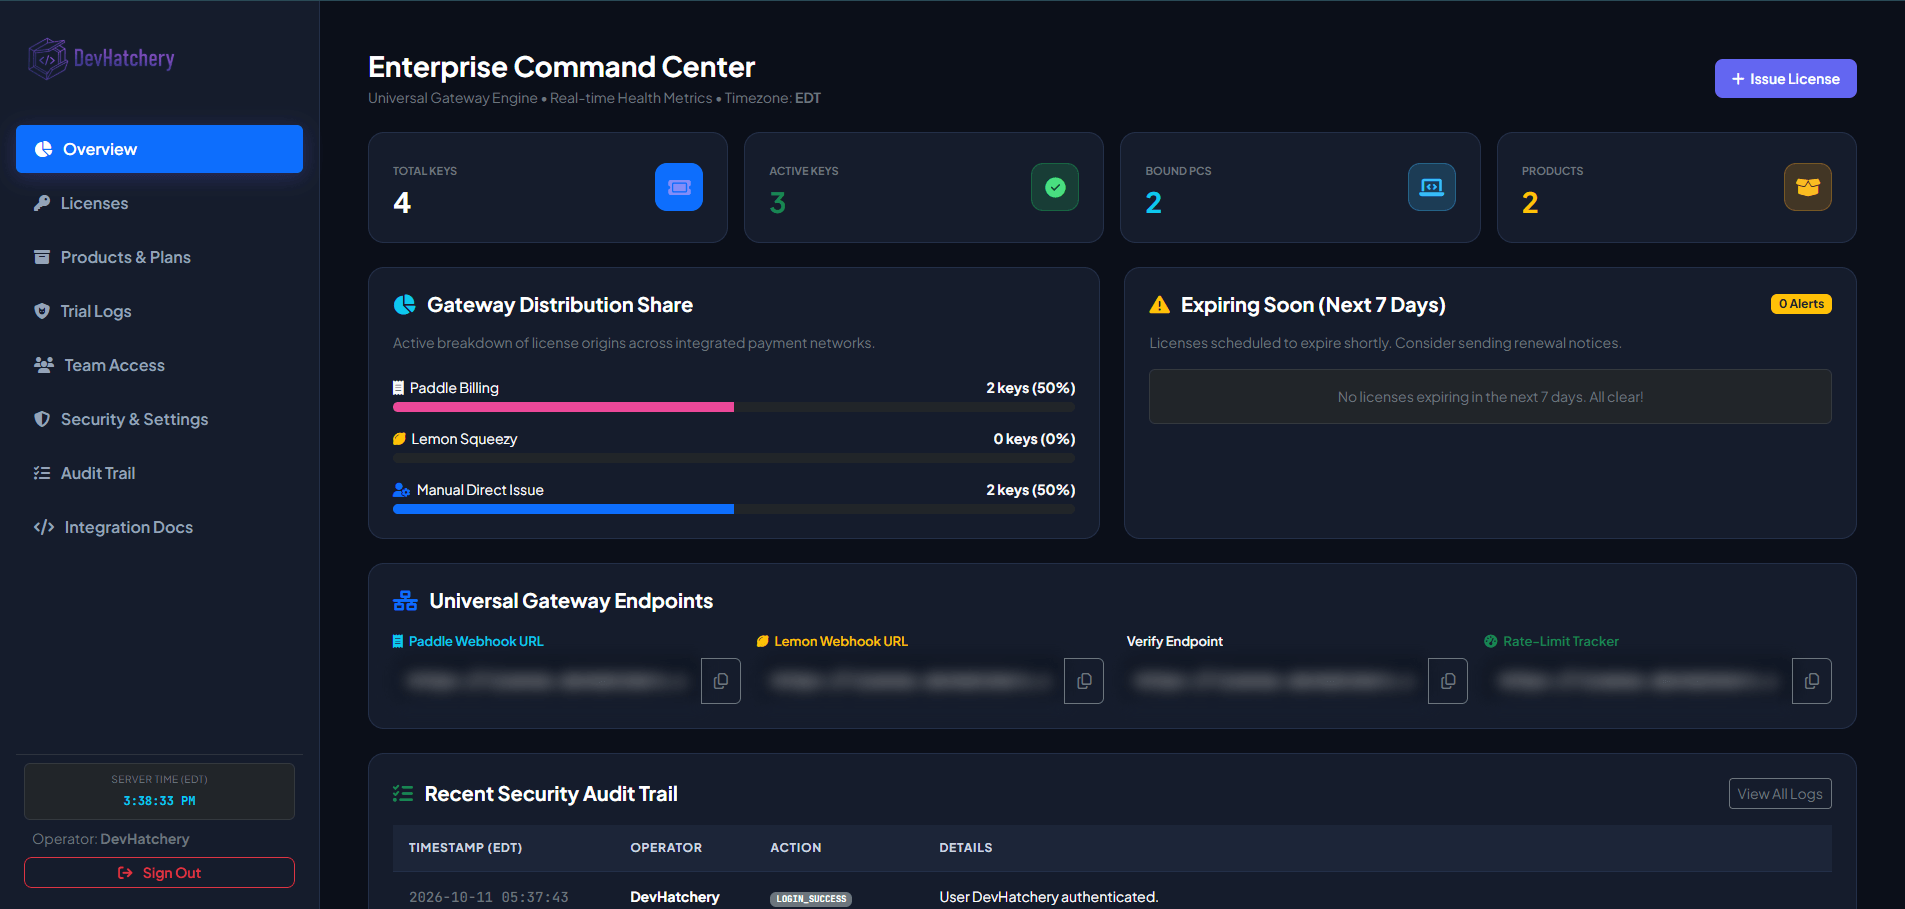Copy the Verify Endpoint URL
Image resolution: width=1905 pixels, height=909 pixels.
click(1448, 681)
